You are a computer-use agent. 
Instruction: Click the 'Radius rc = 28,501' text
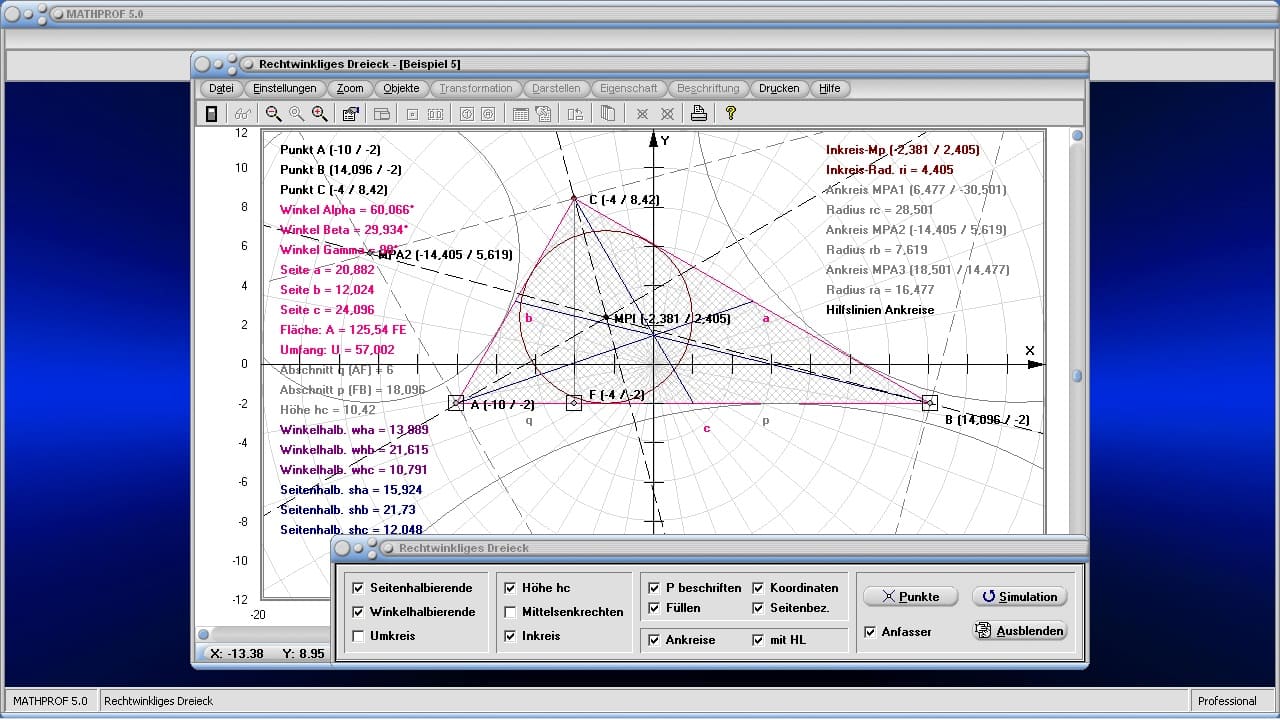pyautogui.click(x=879, y=210)
